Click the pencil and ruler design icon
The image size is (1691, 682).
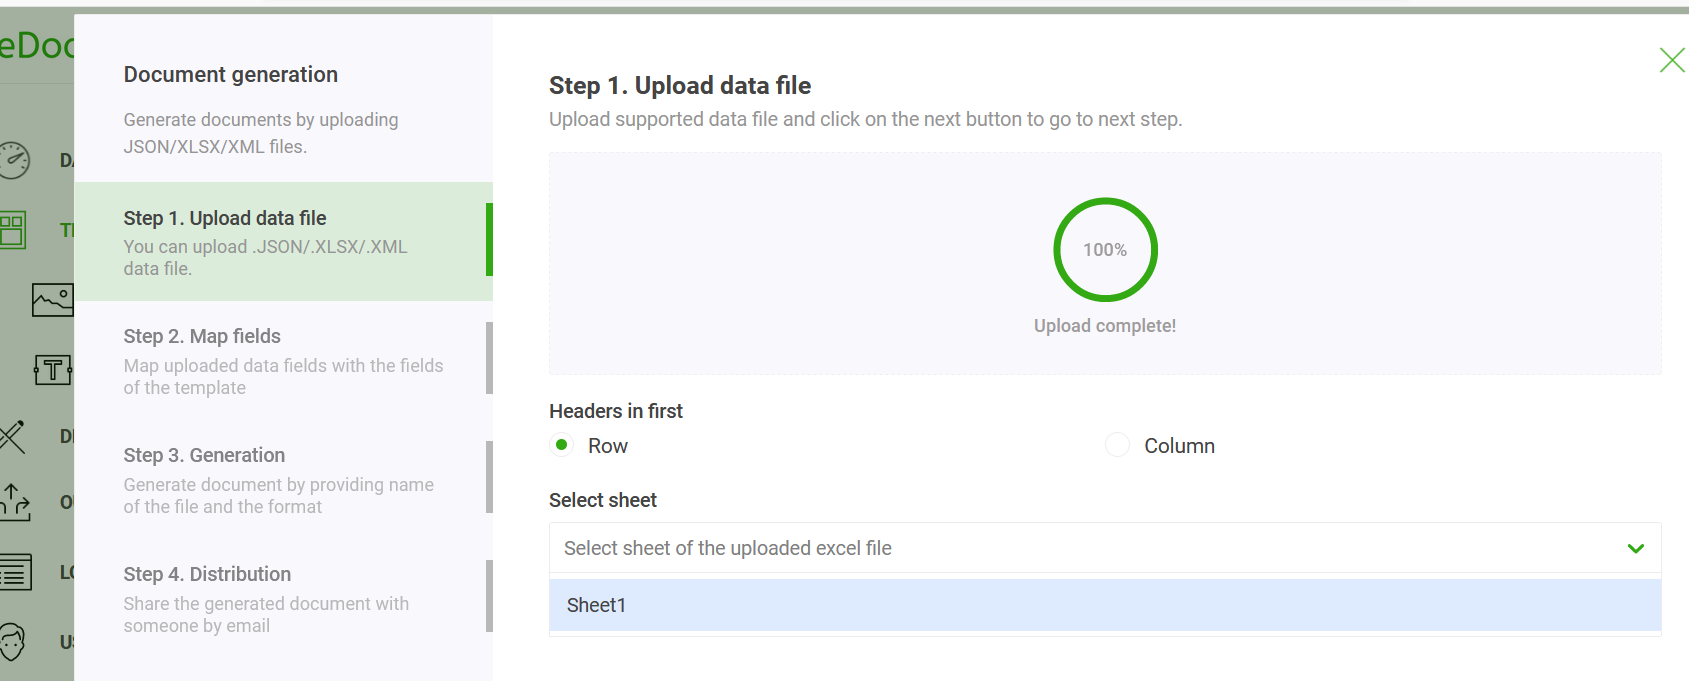click(x=12, y=436)
